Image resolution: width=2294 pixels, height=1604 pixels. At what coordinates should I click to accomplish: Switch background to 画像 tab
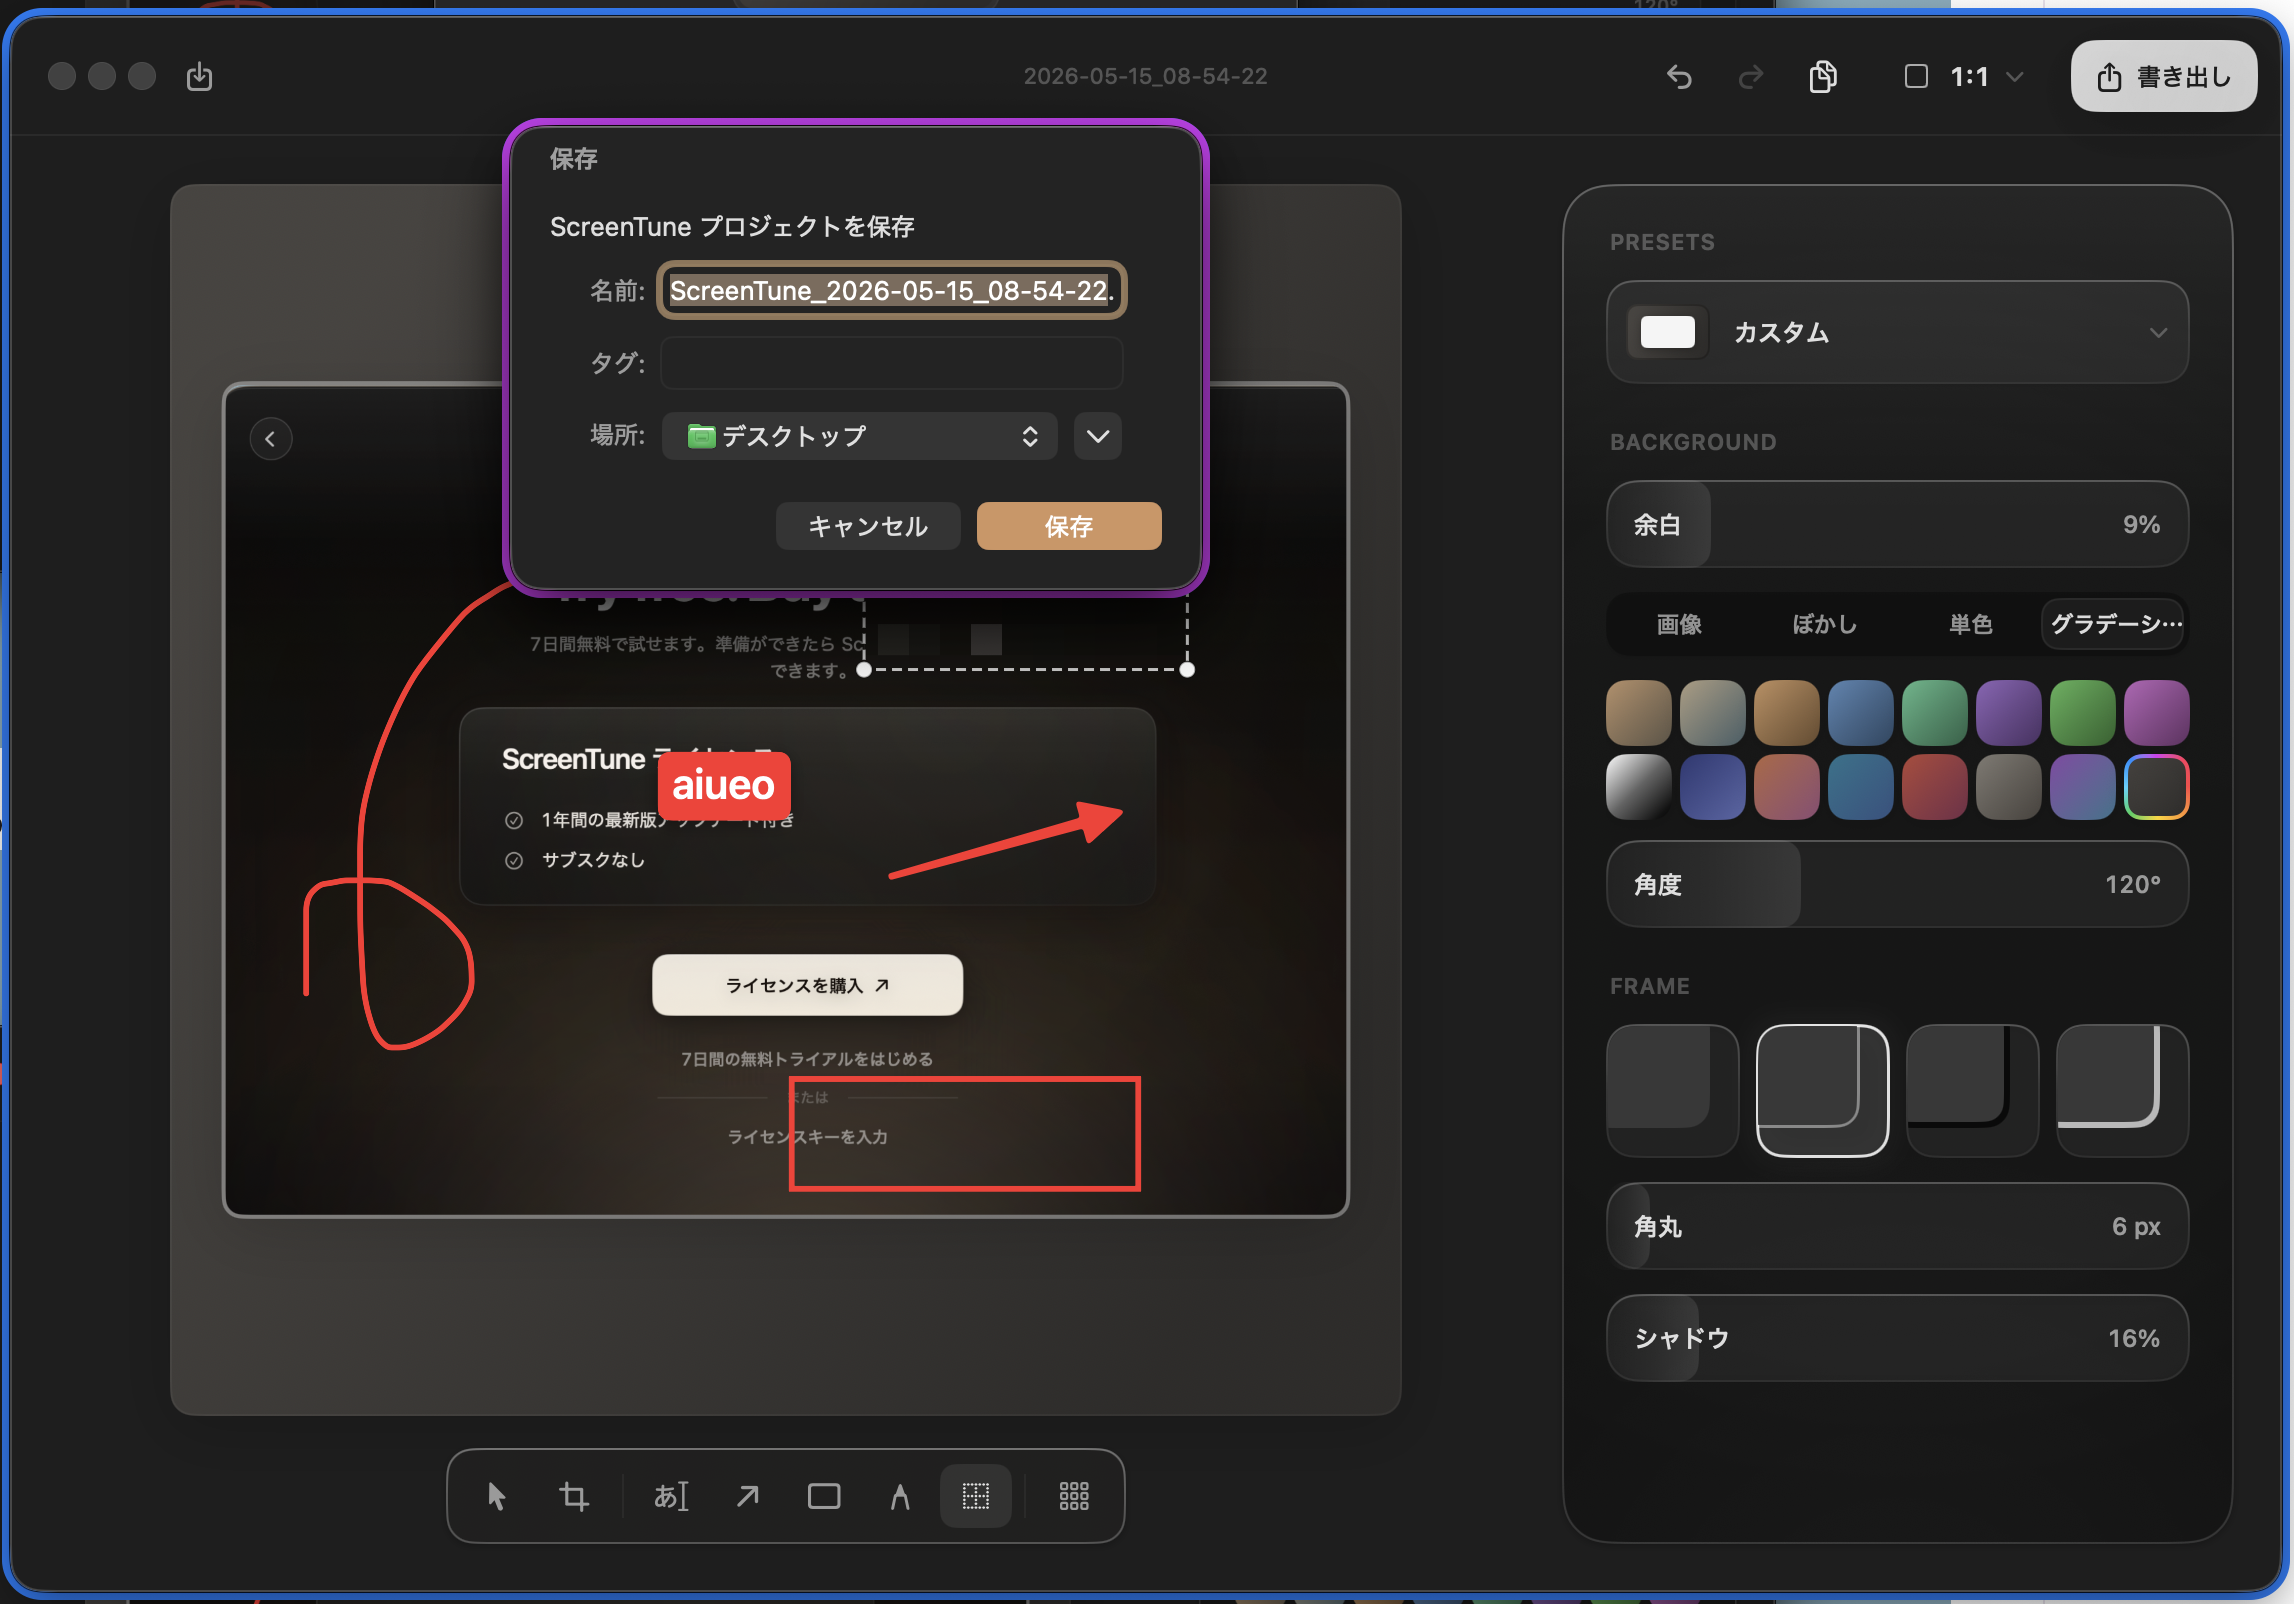pyautogui.click(x=1679, y=625)
